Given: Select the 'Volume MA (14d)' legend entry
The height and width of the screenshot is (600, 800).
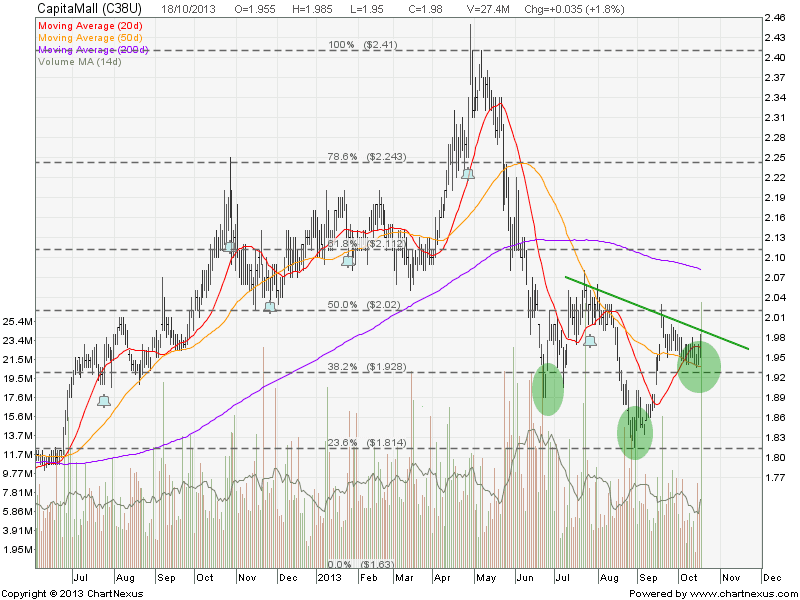Looking at the screenshot, I should pyautogui.click(x=80, y=62).
